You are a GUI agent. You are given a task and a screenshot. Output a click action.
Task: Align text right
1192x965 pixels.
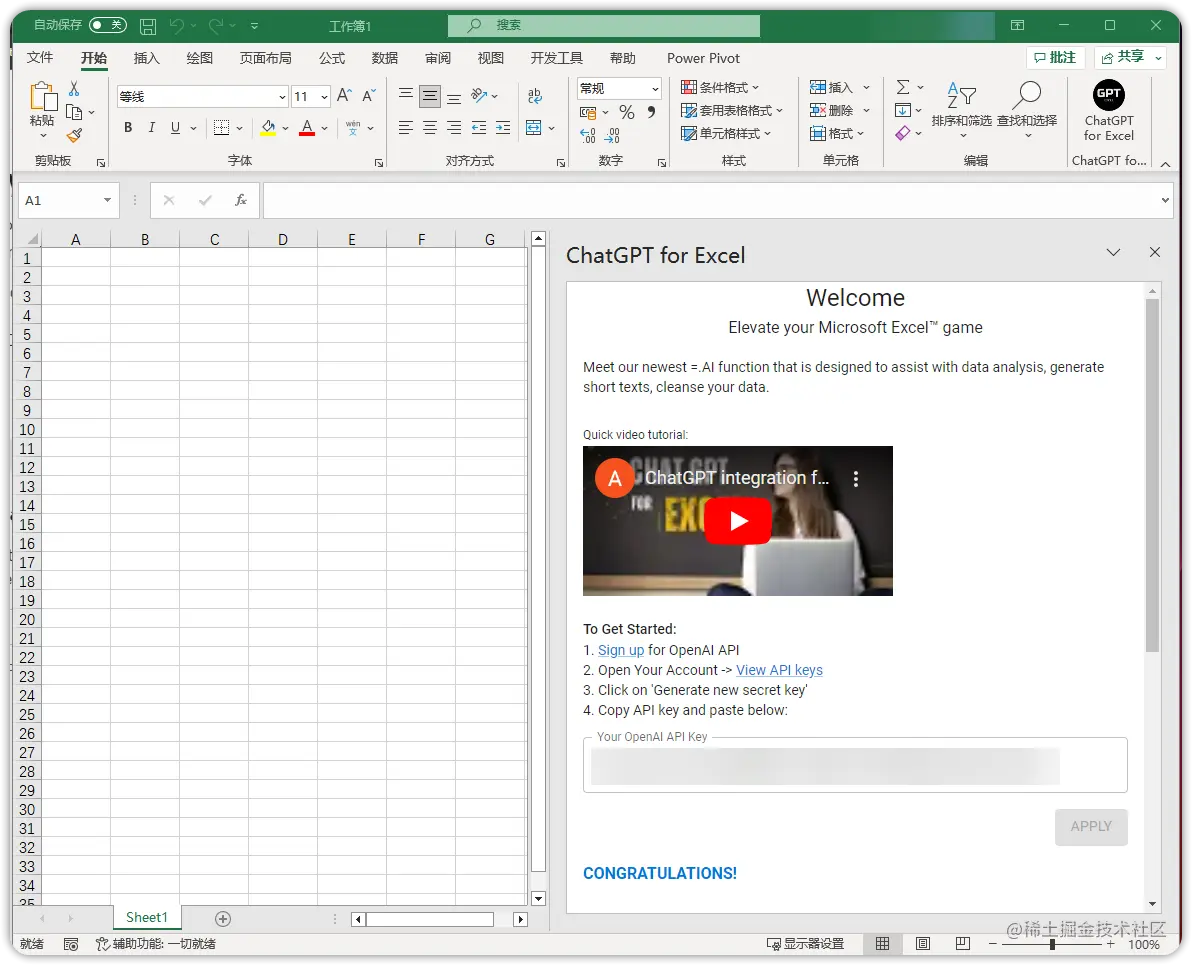click(454, 128)
